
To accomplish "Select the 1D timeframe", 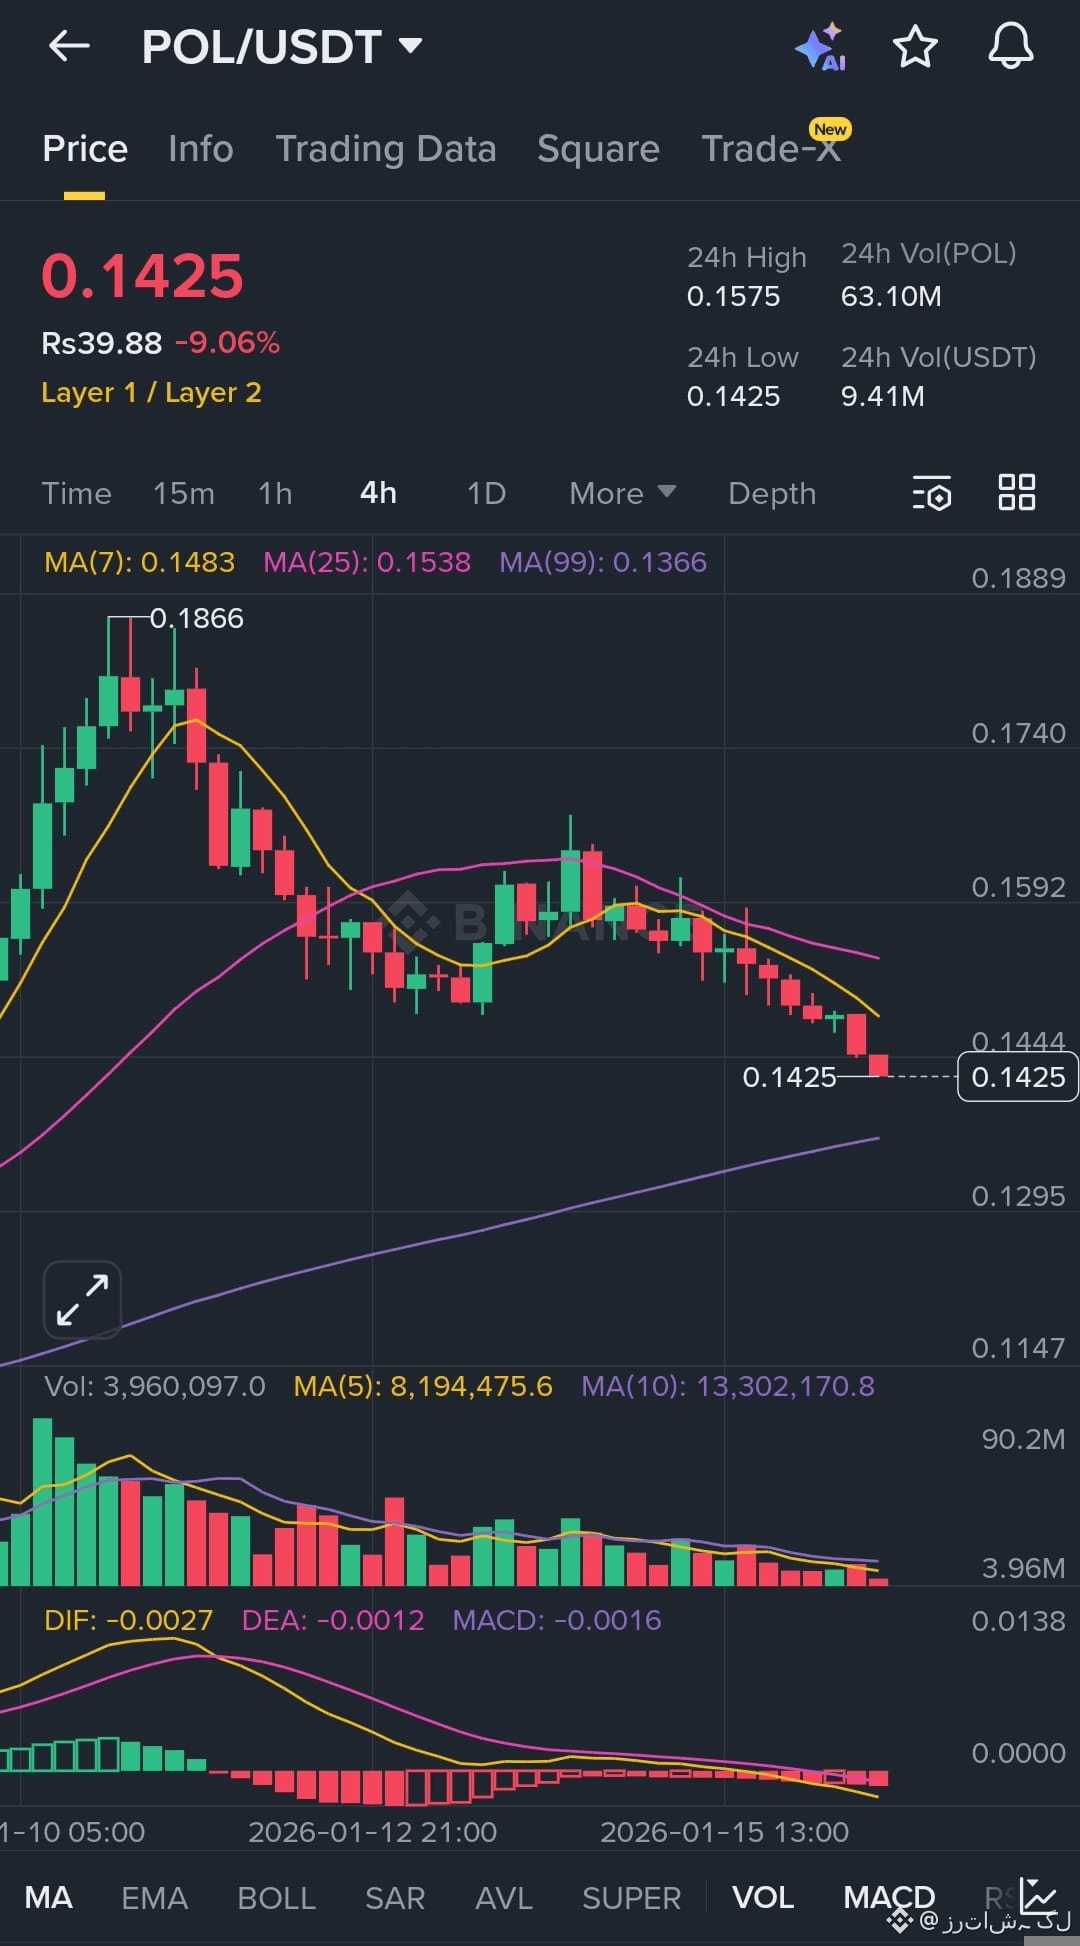I will click(x=486, y=493).
